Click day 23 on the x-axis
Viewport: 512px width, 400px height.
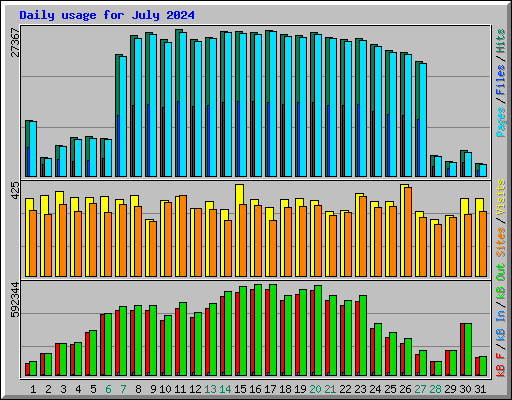(360, 389)
